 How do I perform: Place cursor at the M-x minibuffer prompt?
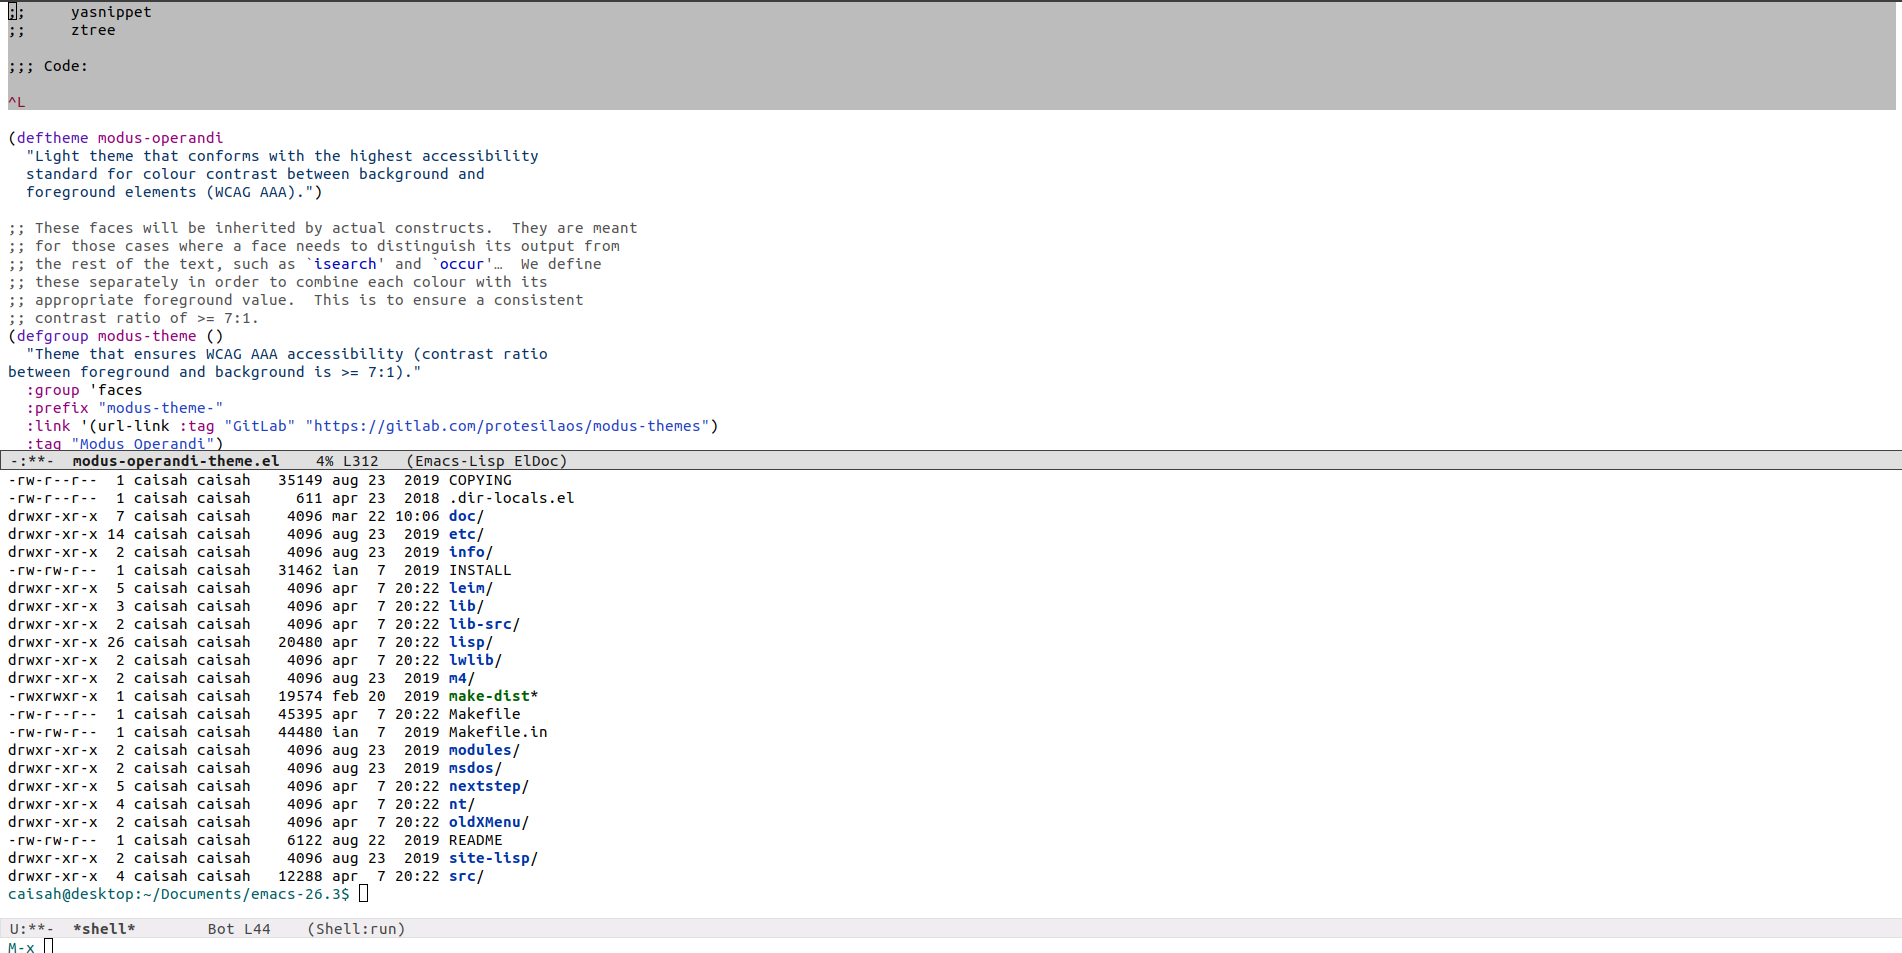(48, 947)
